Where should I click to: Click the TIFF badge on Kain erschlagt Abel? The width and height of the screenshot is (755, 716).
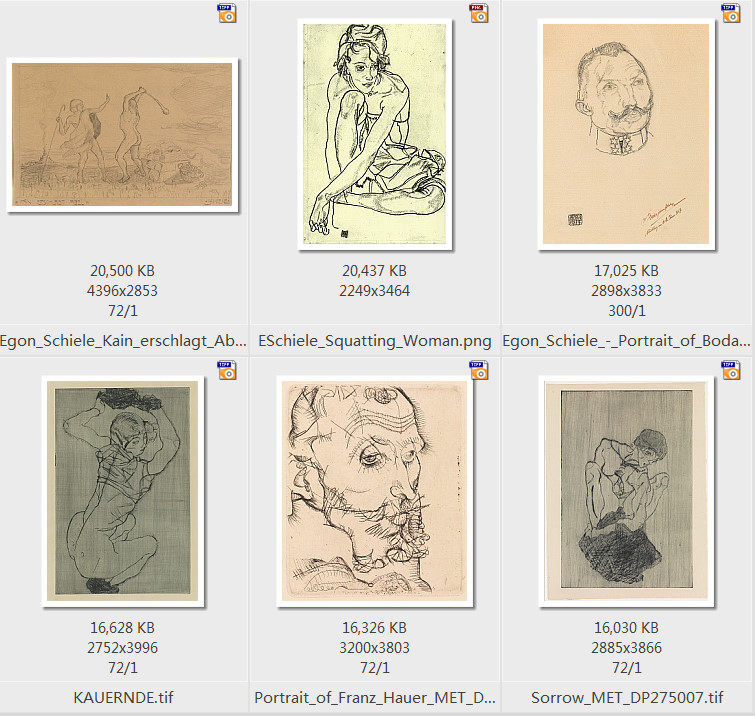tap(227, 13)
